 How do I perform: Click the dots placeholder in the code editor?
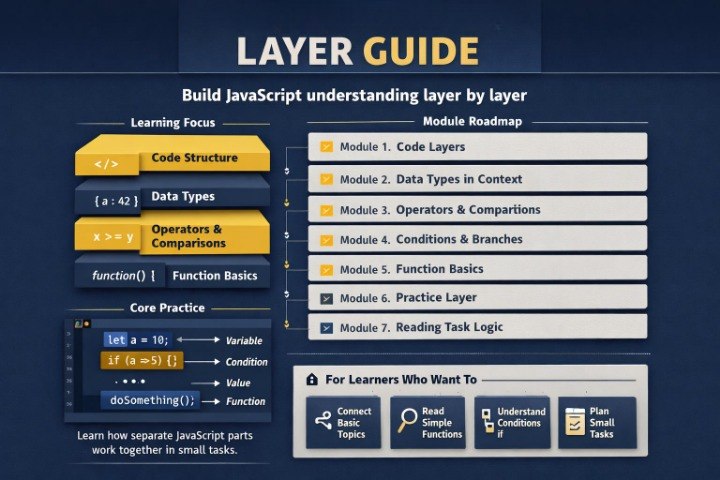coord(130,381)
